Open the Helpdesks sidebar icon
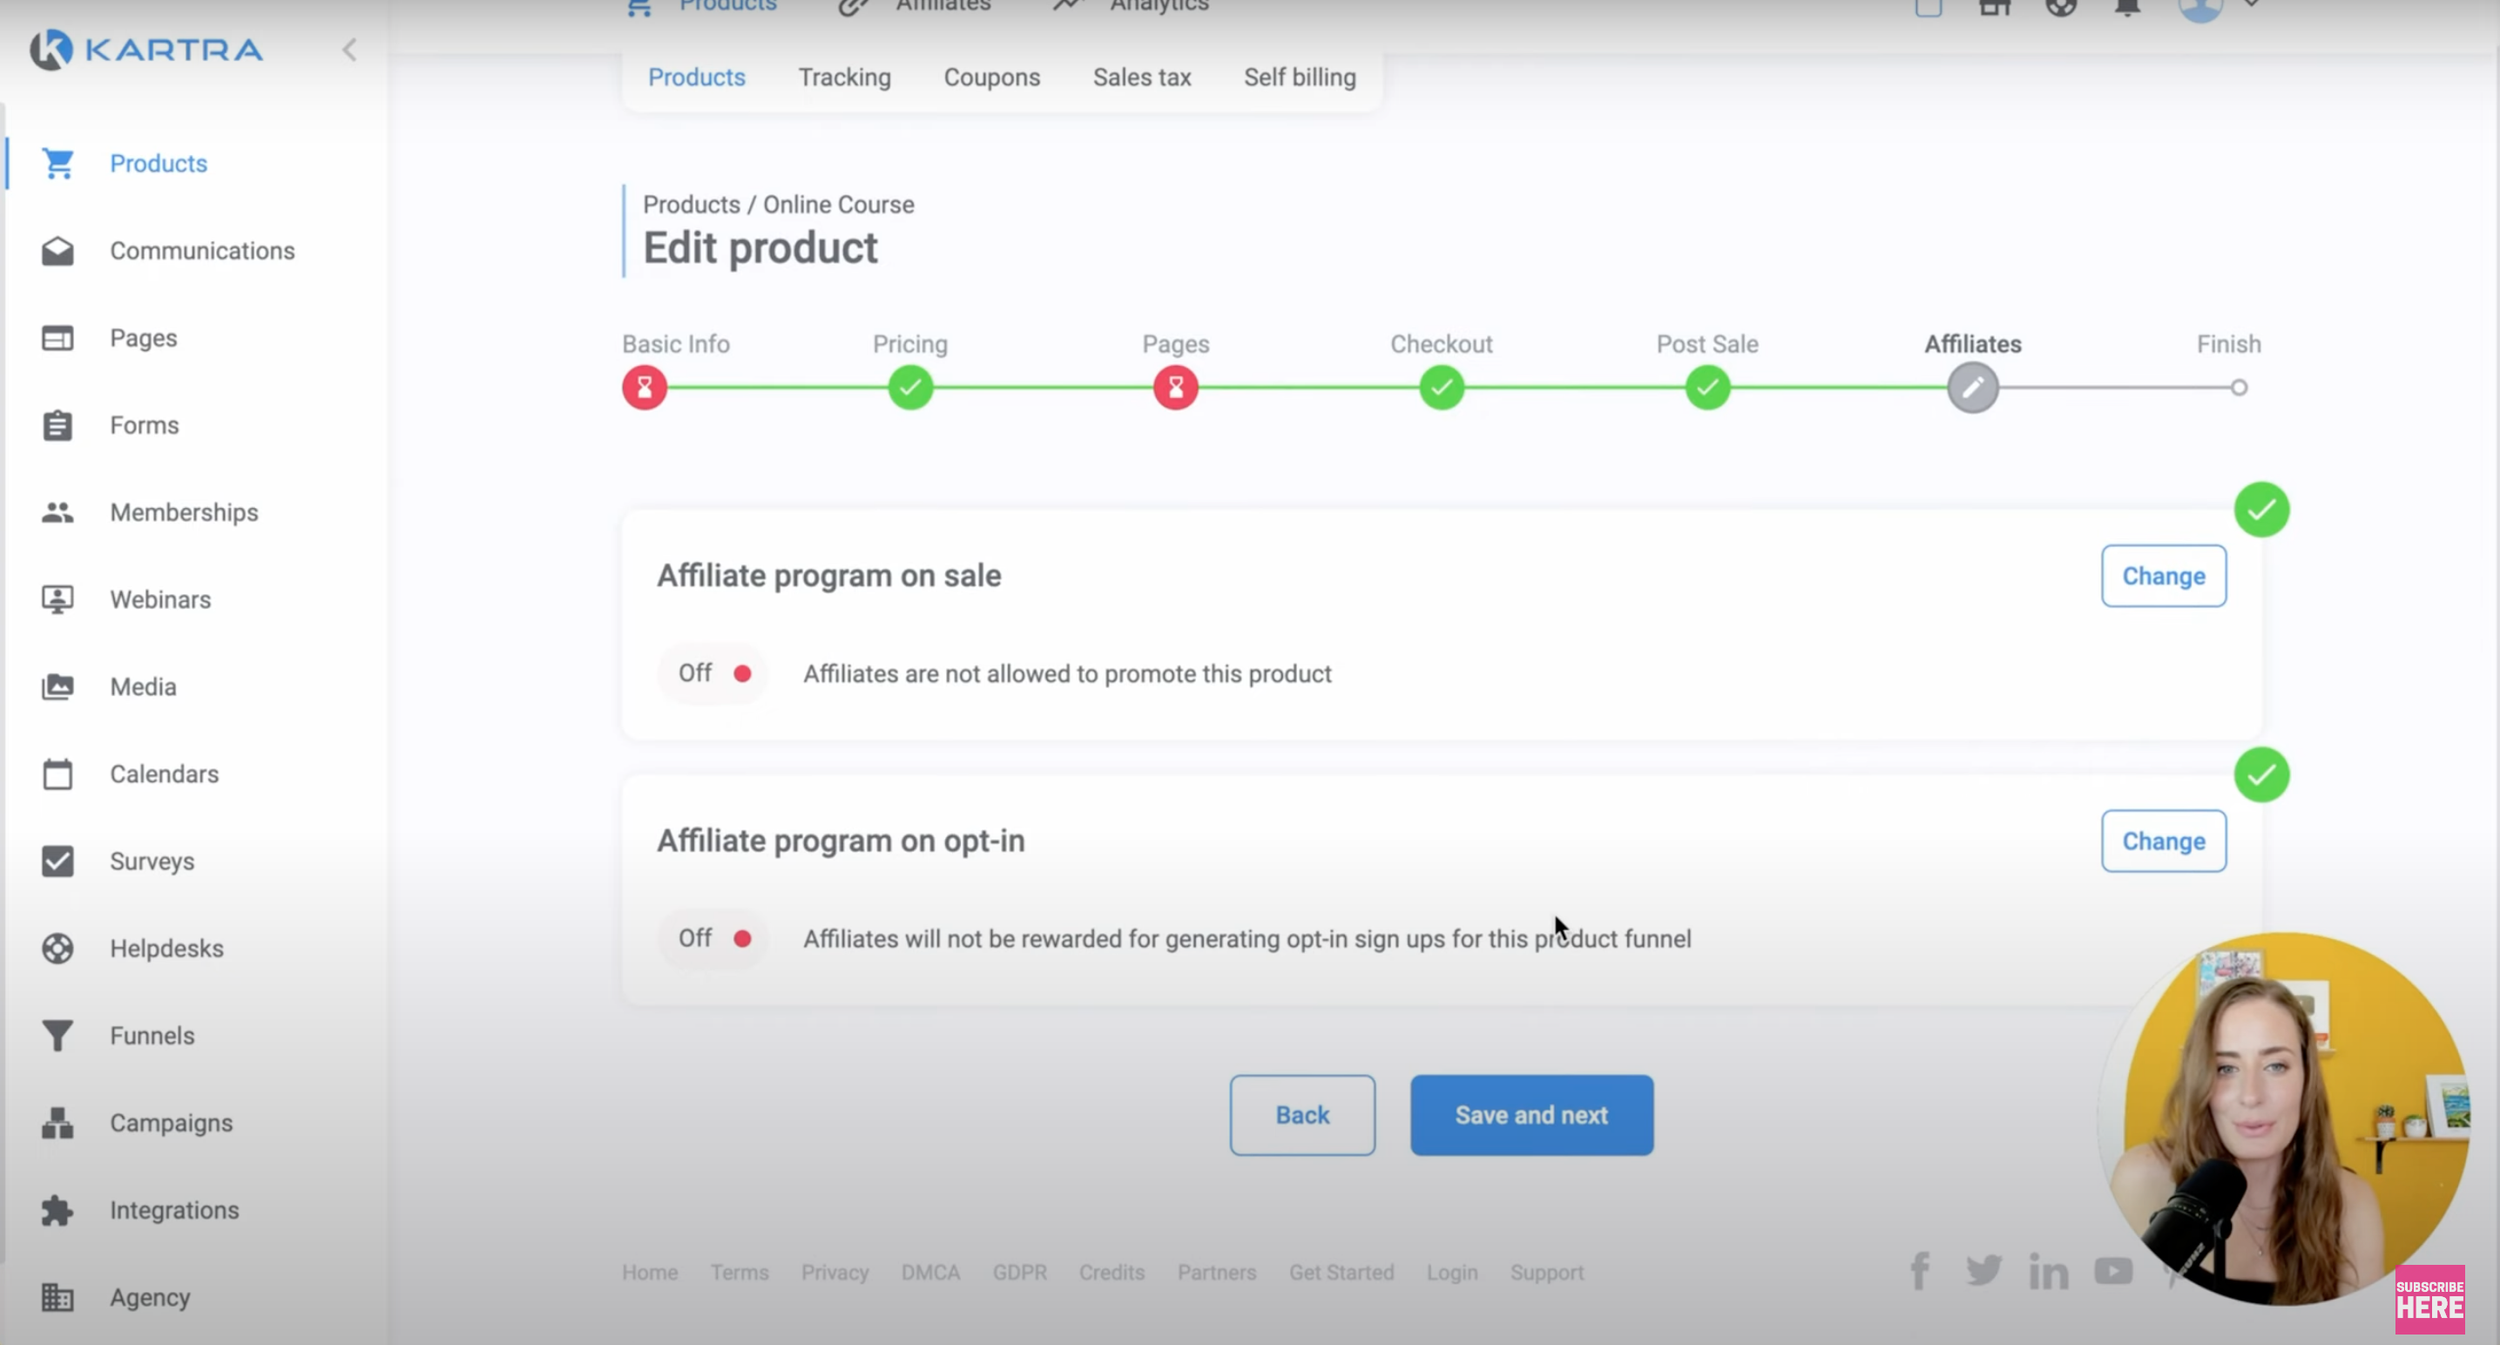 click(x=57, y=948)
